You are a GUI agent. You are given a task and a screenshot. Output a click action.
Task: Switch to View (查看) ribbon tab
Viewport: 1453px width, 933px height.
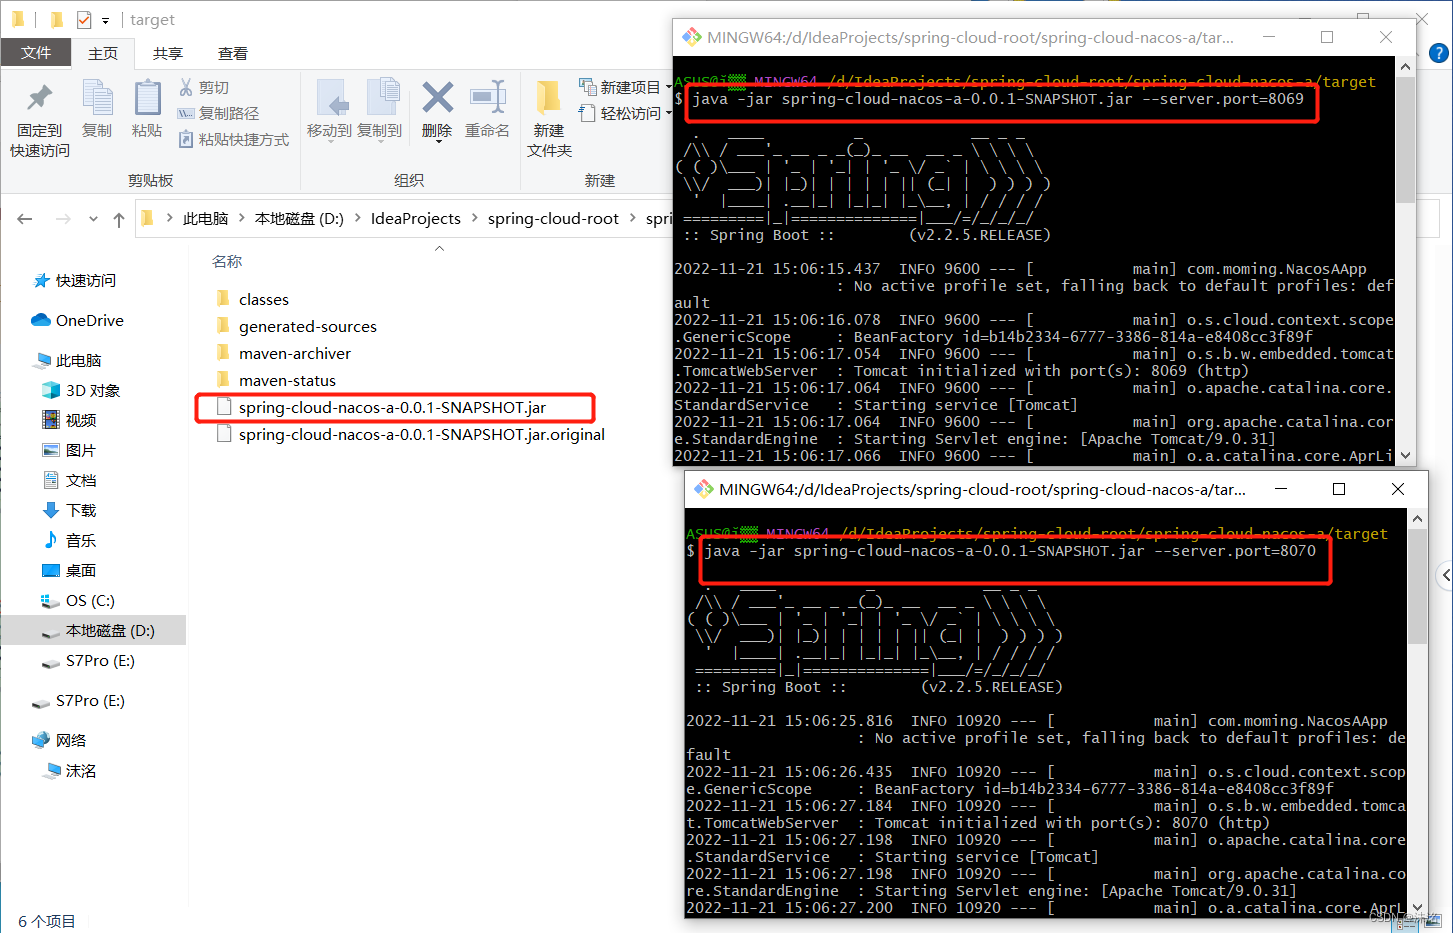pyautogui.click(x=233, y=53)
